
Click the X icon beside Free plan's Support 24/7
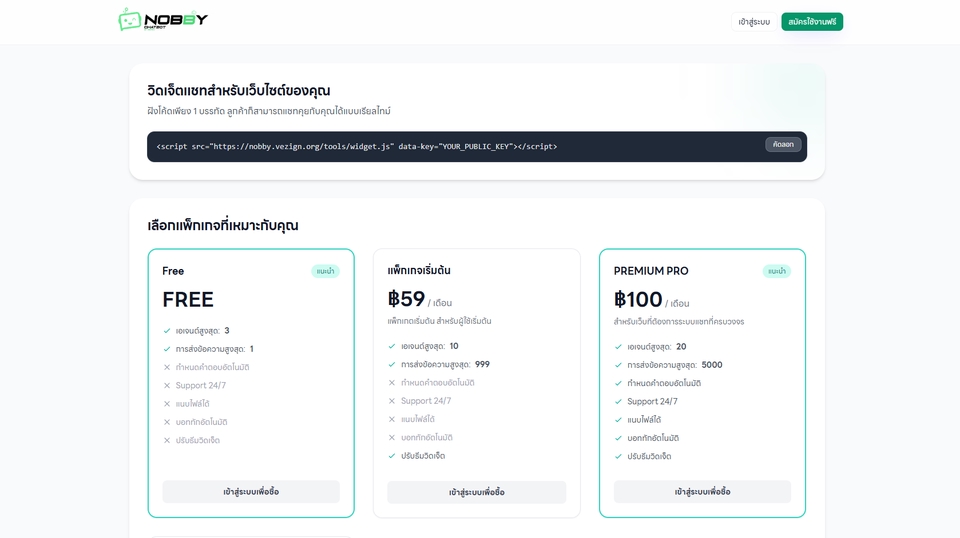pyautogui.click(x=167, y=386)
